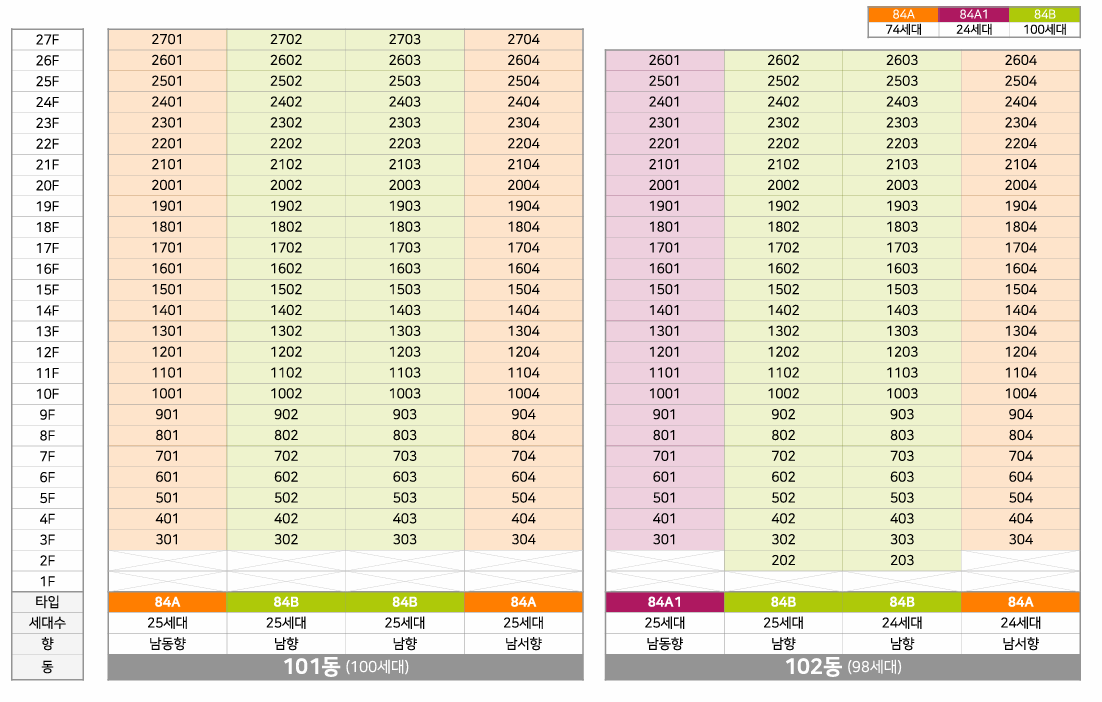Click 남서향 orientation under 102동
The height and width of the screenshot is (702, 1102).
pos(1020,644)
